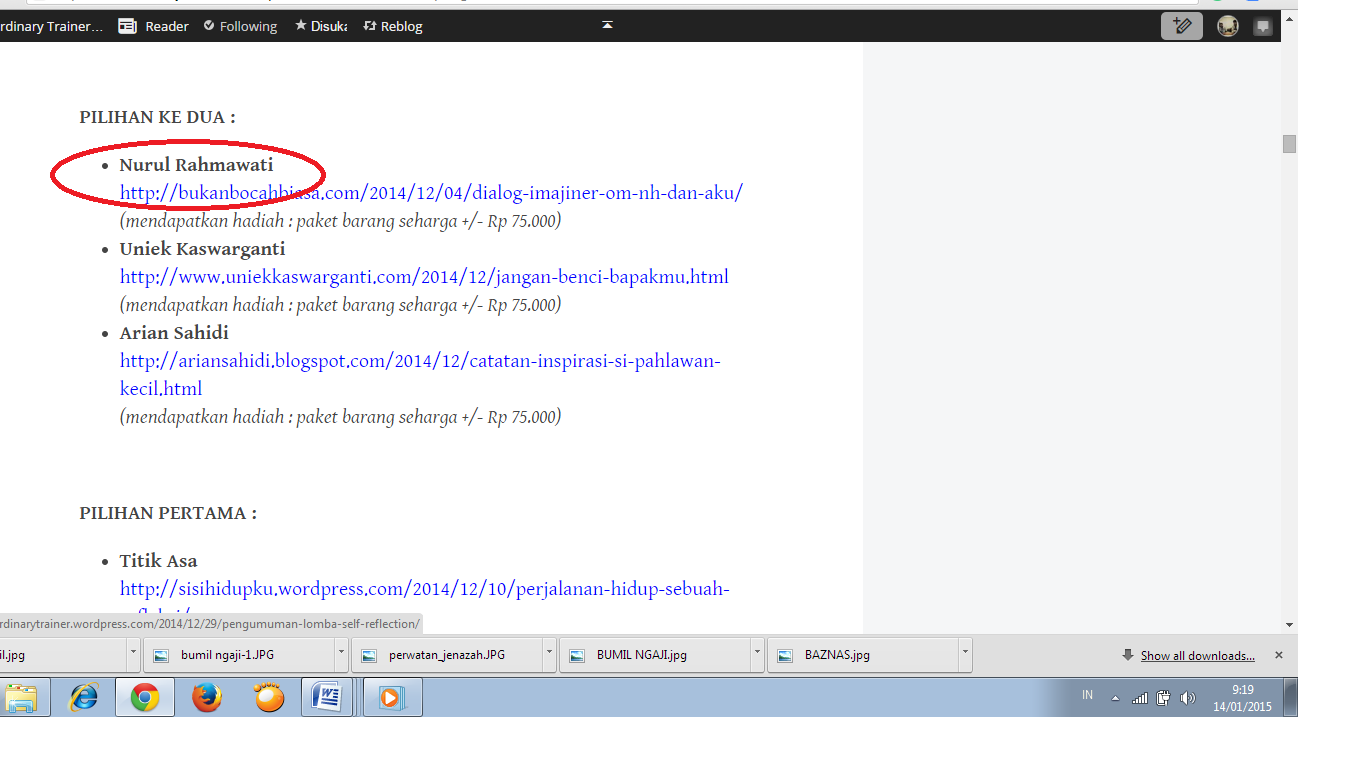Like the post with the star icon
This screenshot has height=768, width=1366.
[320, 26]
